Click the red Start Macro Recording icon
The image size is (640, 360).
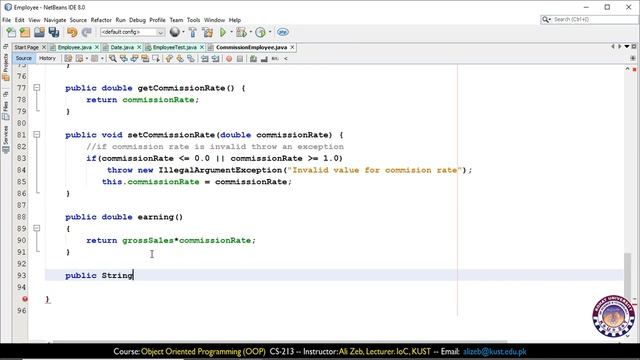(x=229, y=59)
